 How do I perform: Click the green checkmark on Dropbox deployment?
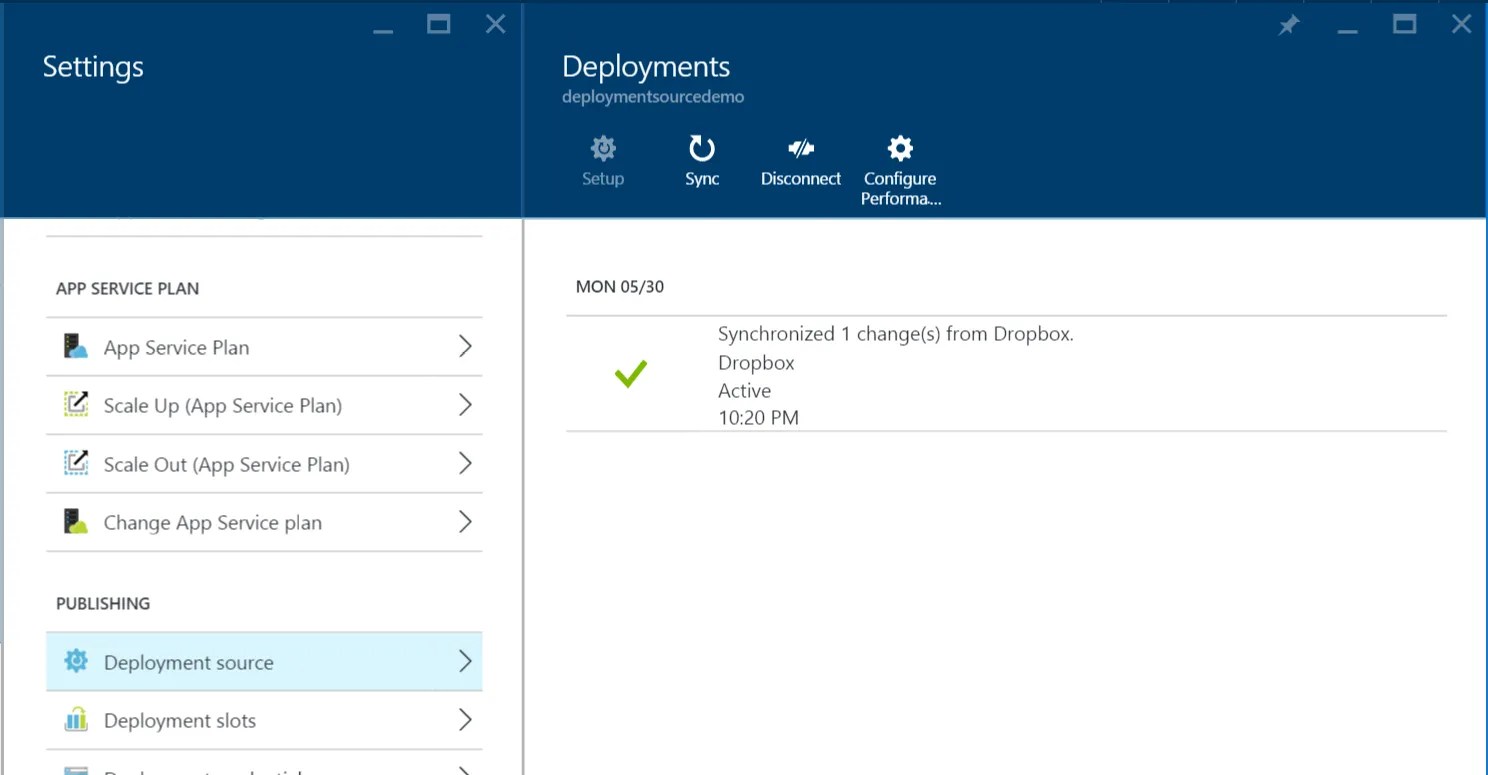pos(631,374)
